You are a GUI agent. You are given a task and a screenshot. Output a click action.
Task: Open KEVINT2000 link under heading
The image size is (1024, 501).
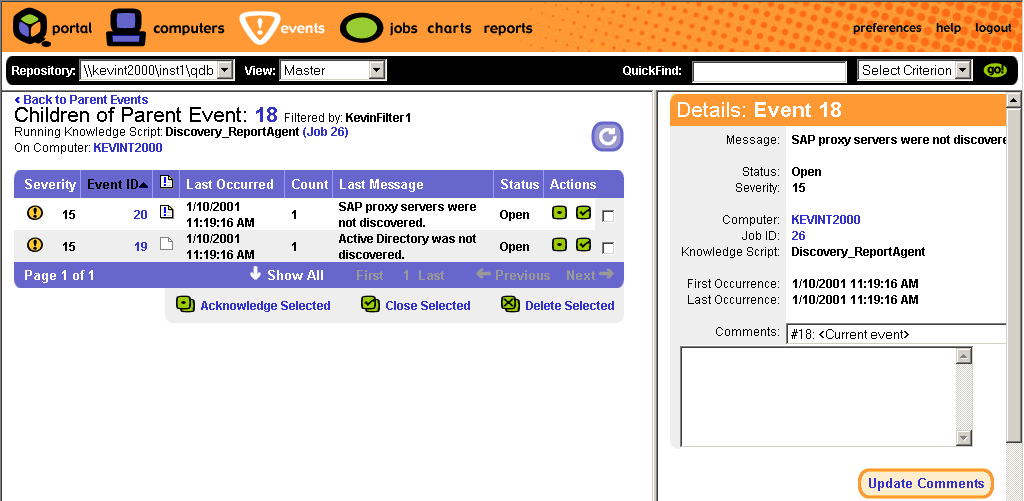tap(128, 148)
